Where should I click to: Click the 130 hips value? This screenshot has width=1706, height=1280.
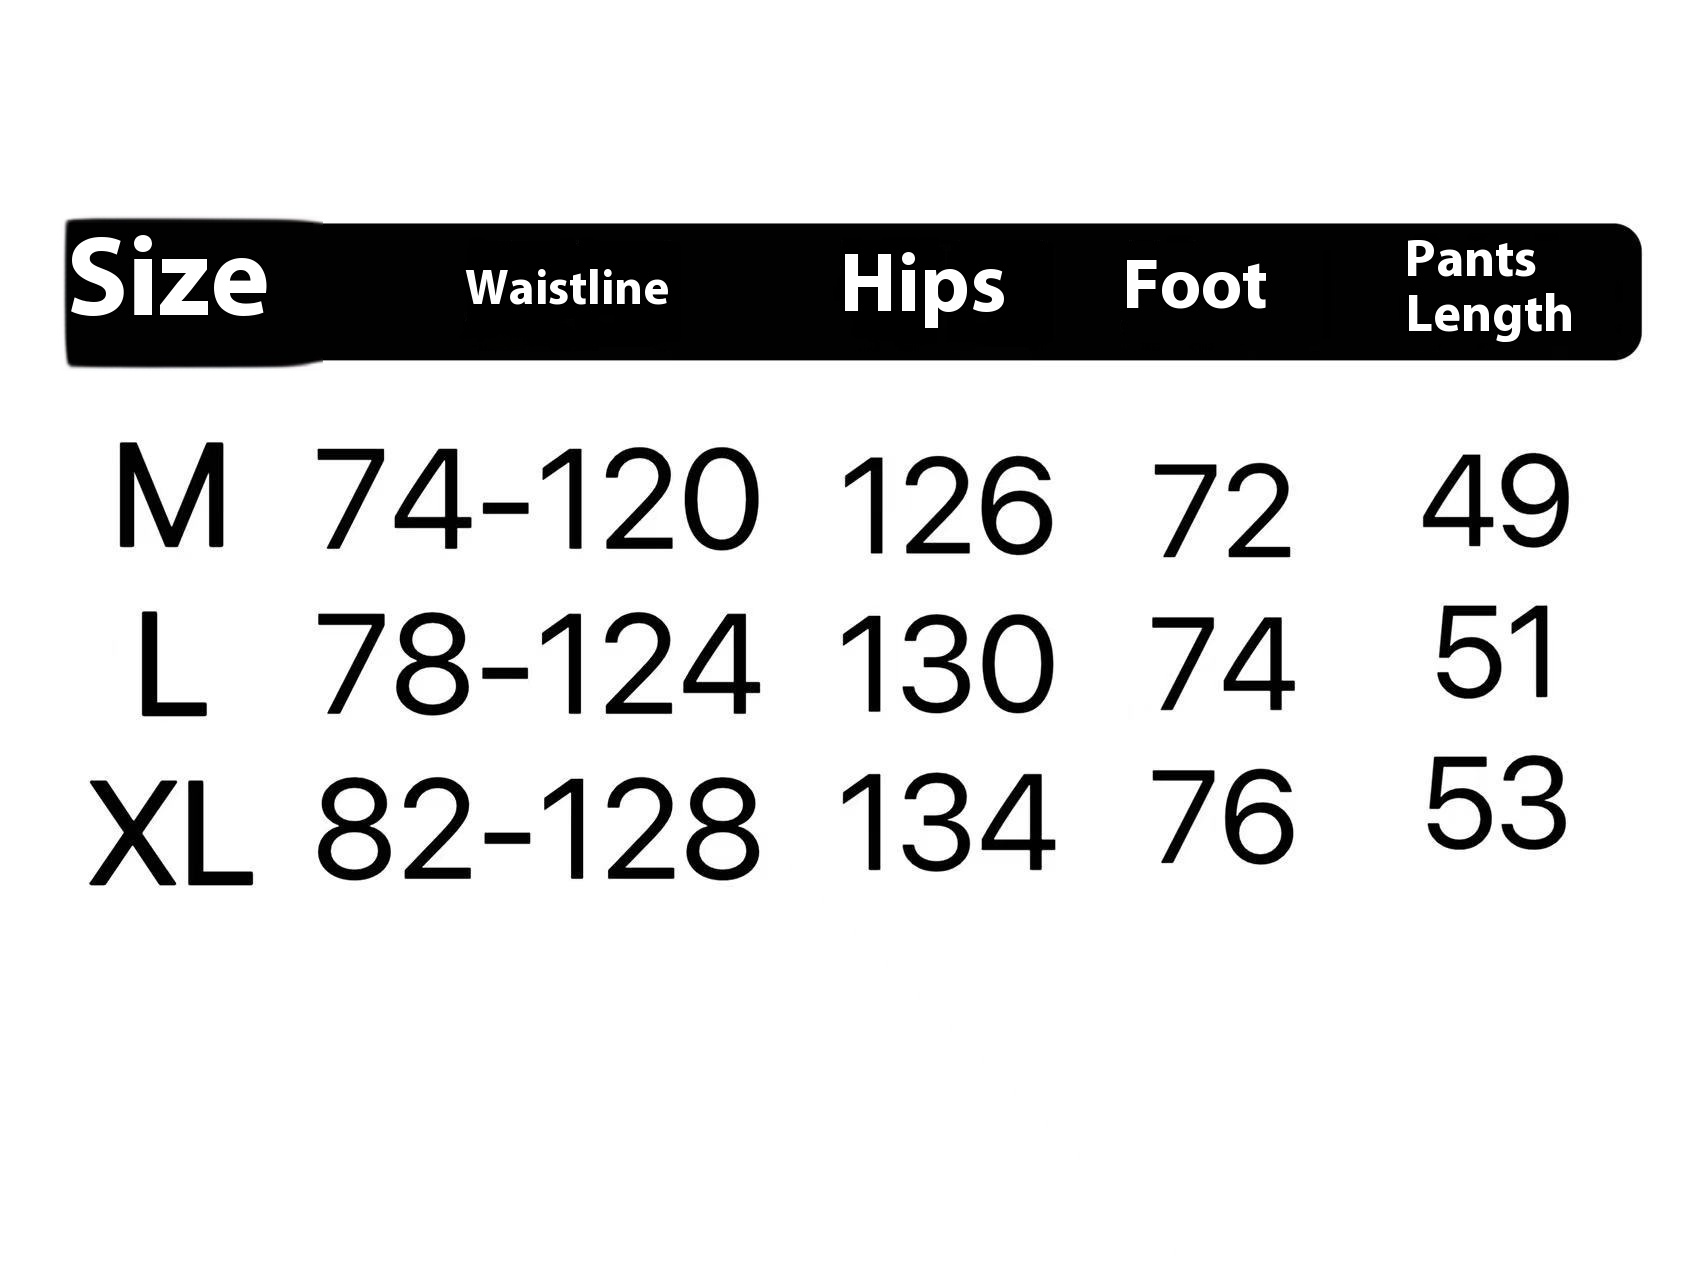coord(946,665)
